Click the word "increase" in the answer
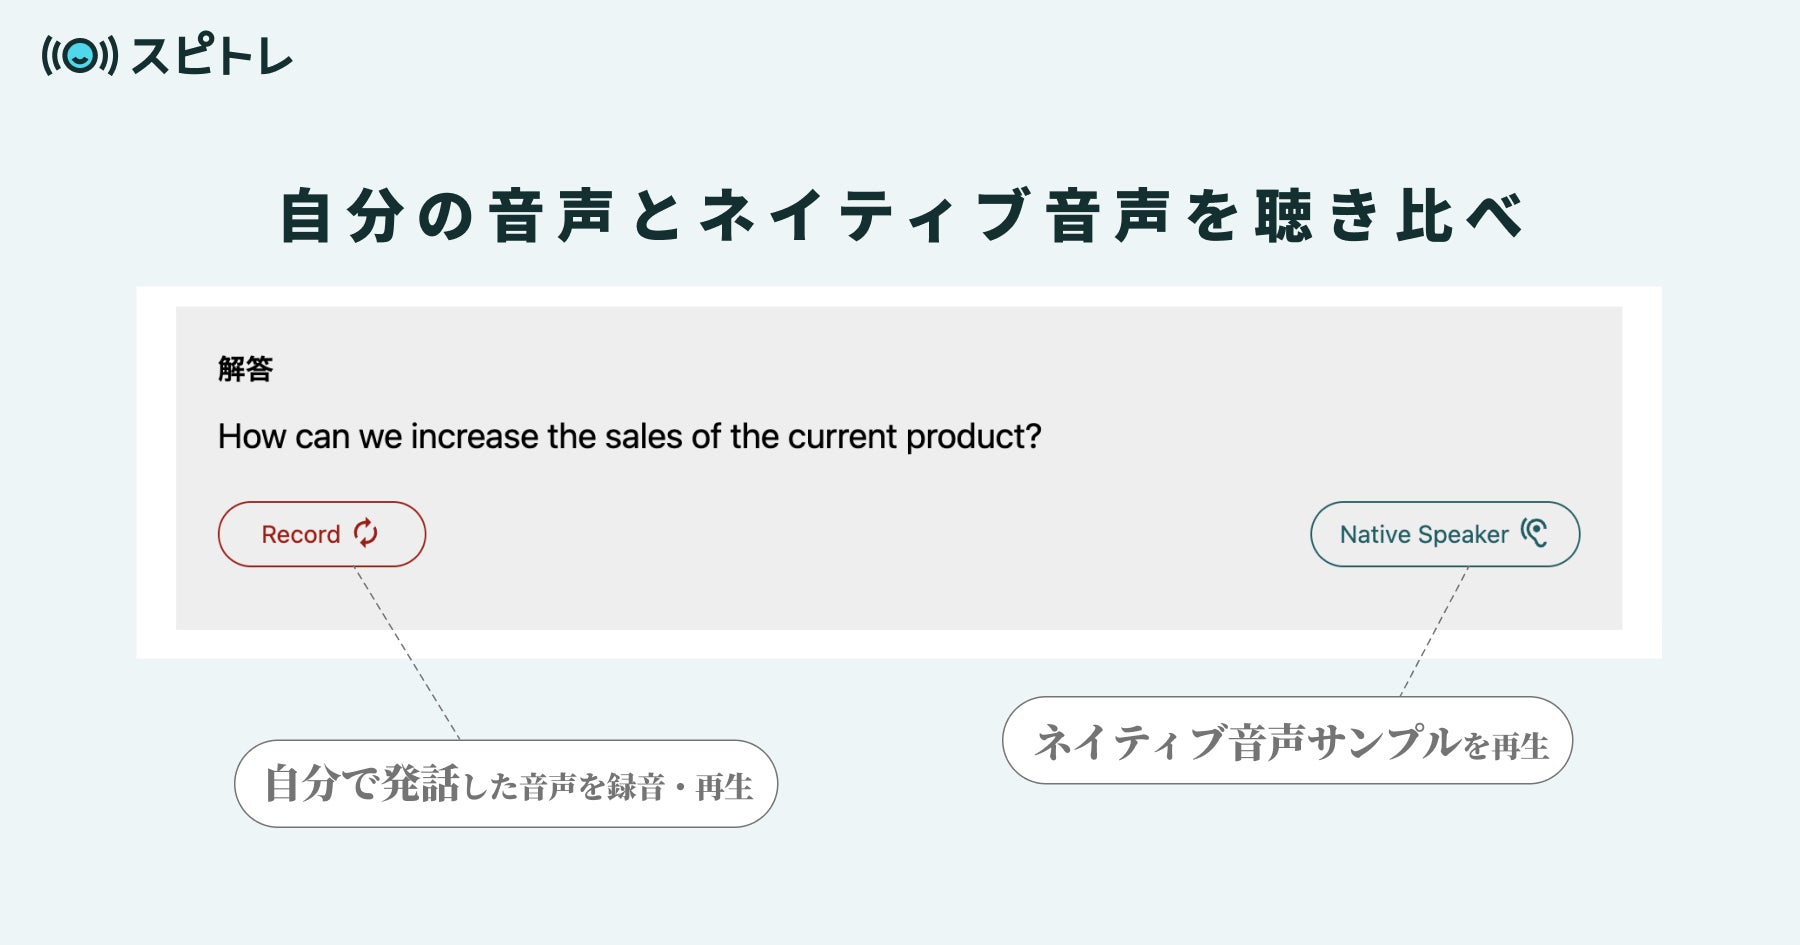 tap(474, 437)
